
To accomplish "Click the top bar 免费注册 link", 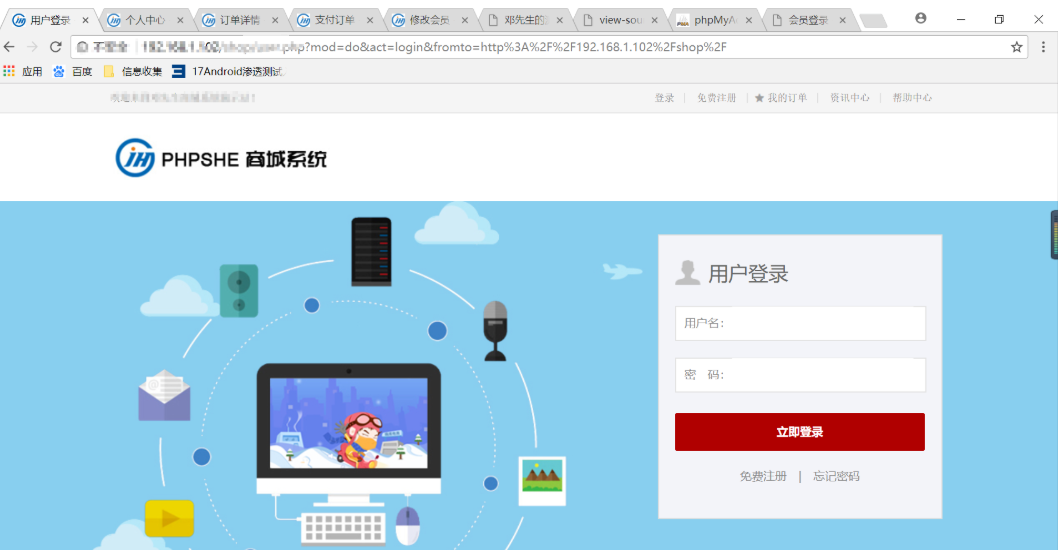I will (x=717, y=98).
